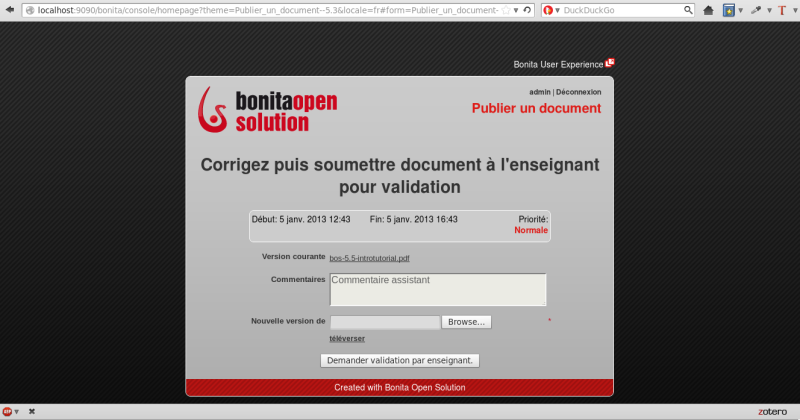
Task: Reload the page with the refresh icon
Action: pos(527,10)
